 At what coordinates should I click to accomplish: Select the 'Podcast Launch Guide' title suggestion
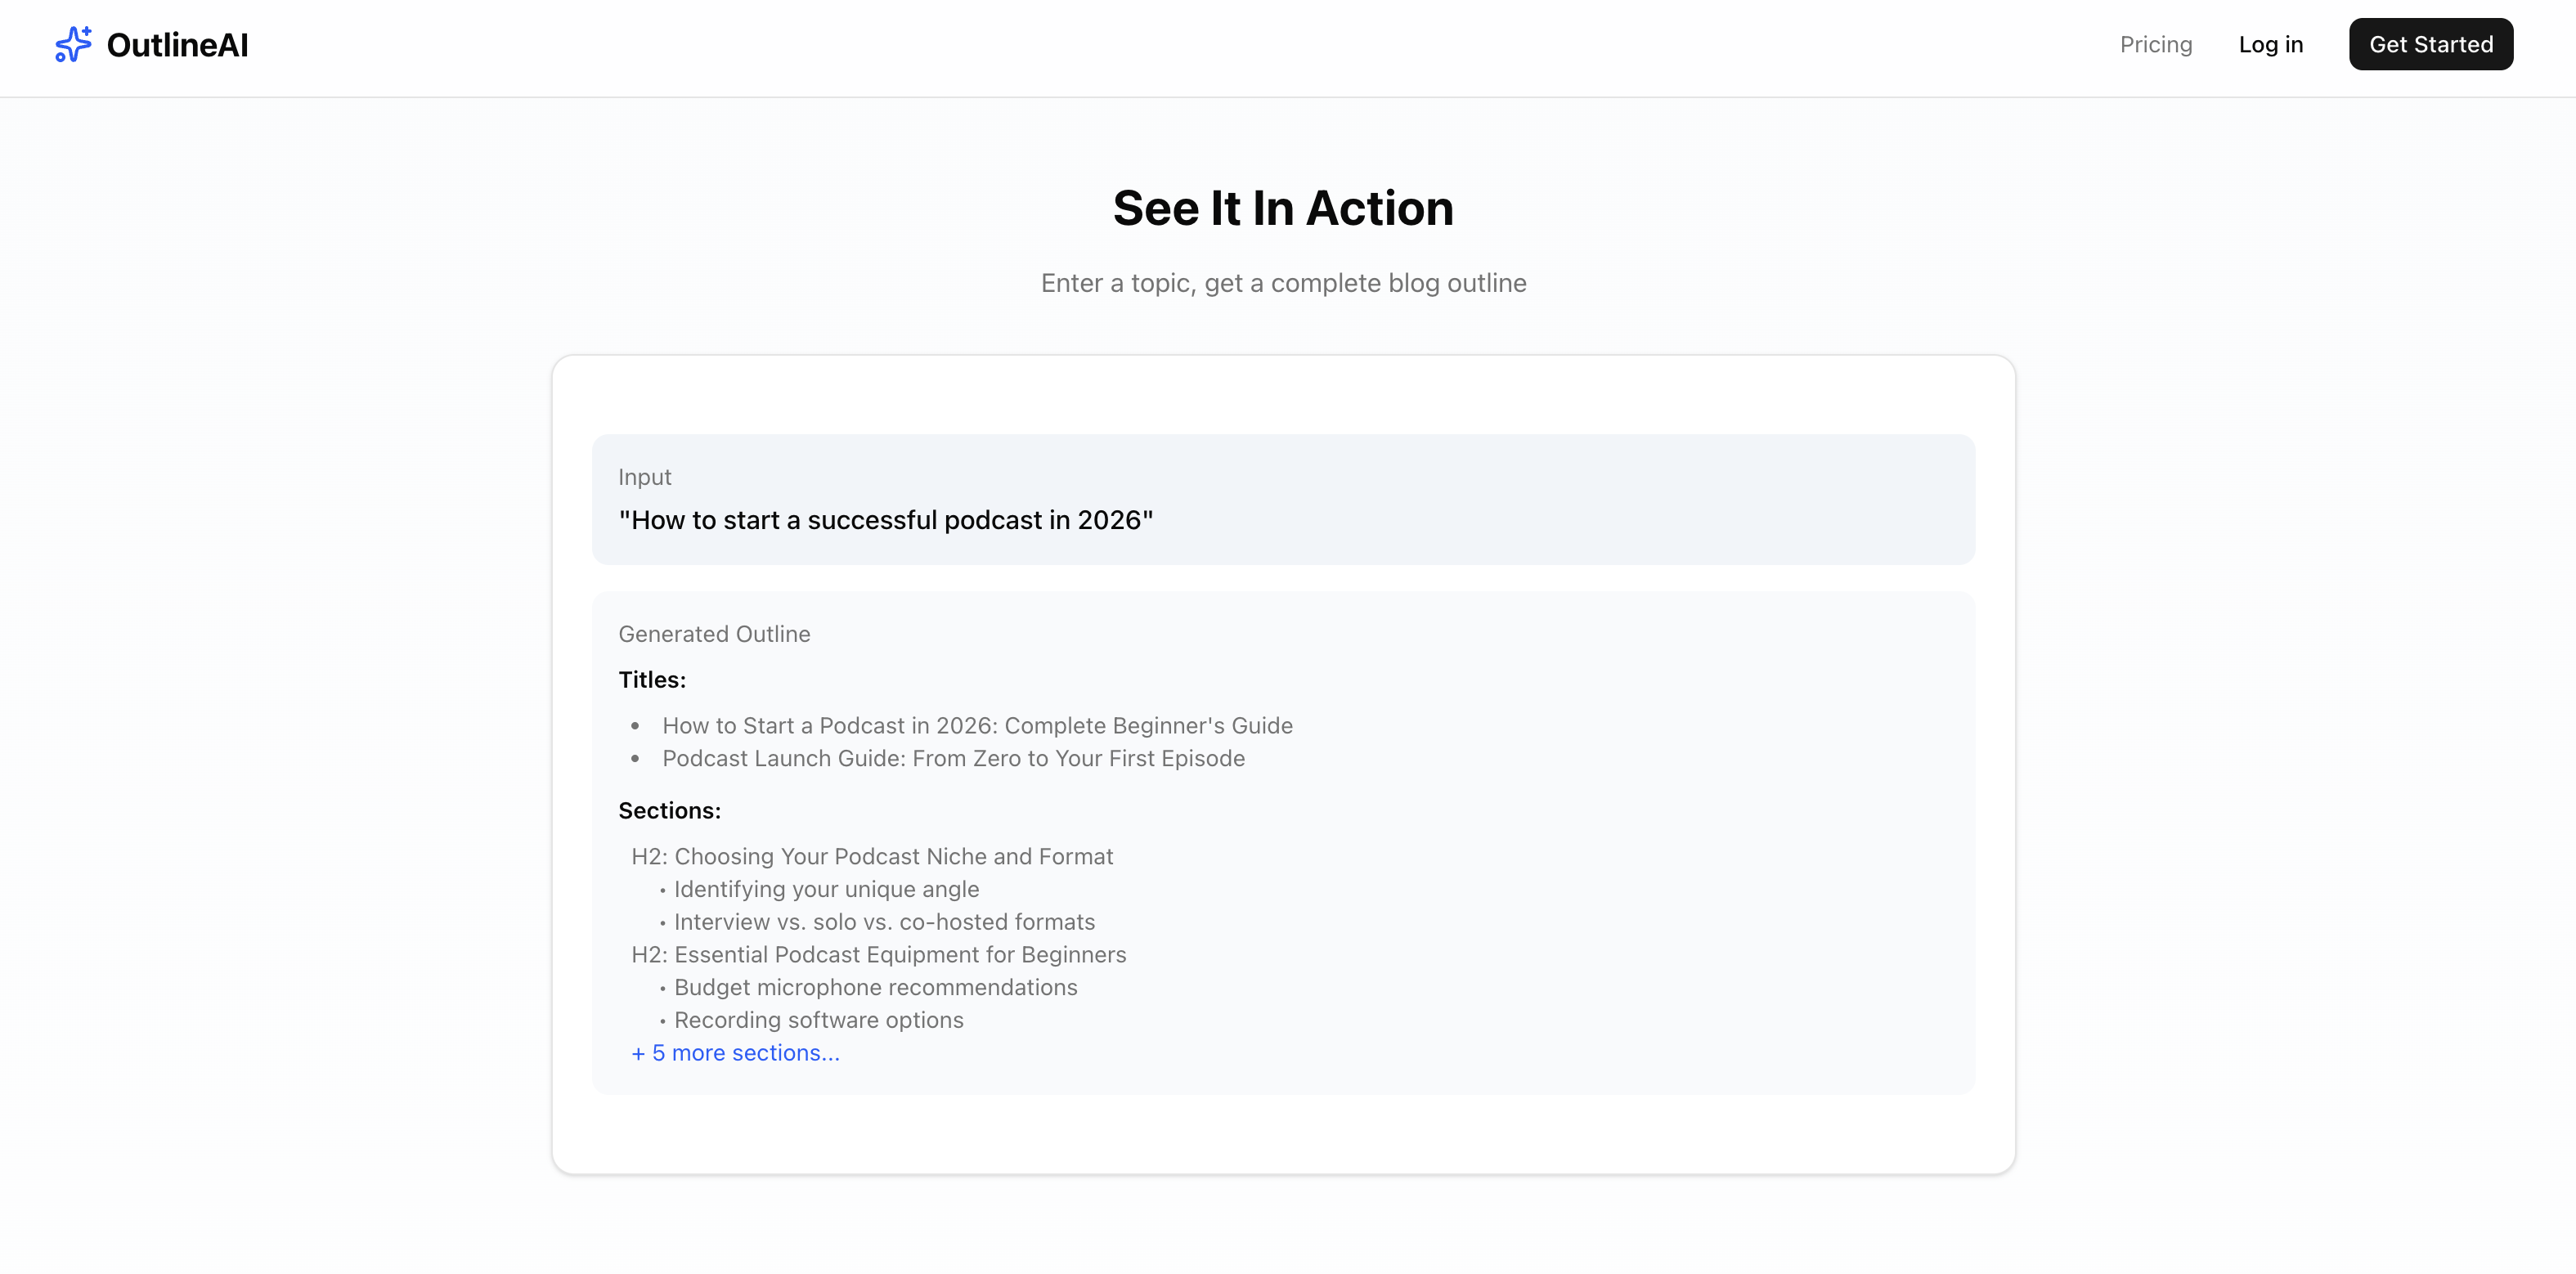(x=952, y=758)
